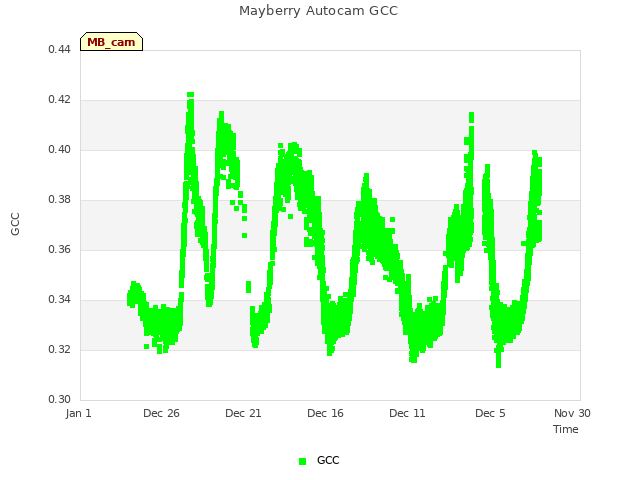Click the 0.40 y-axis value
640x480 pixels.
tap(59, 149)
